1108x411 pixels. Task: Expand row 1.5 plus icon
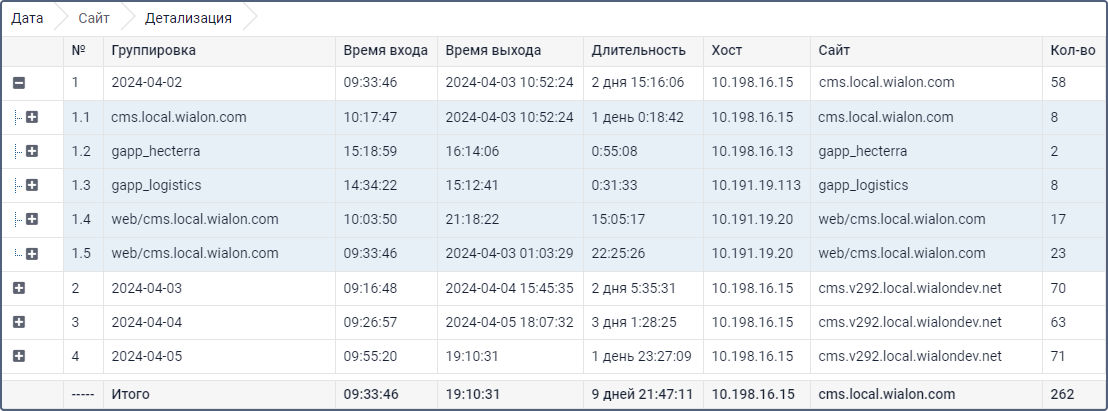tap(32, 254)
